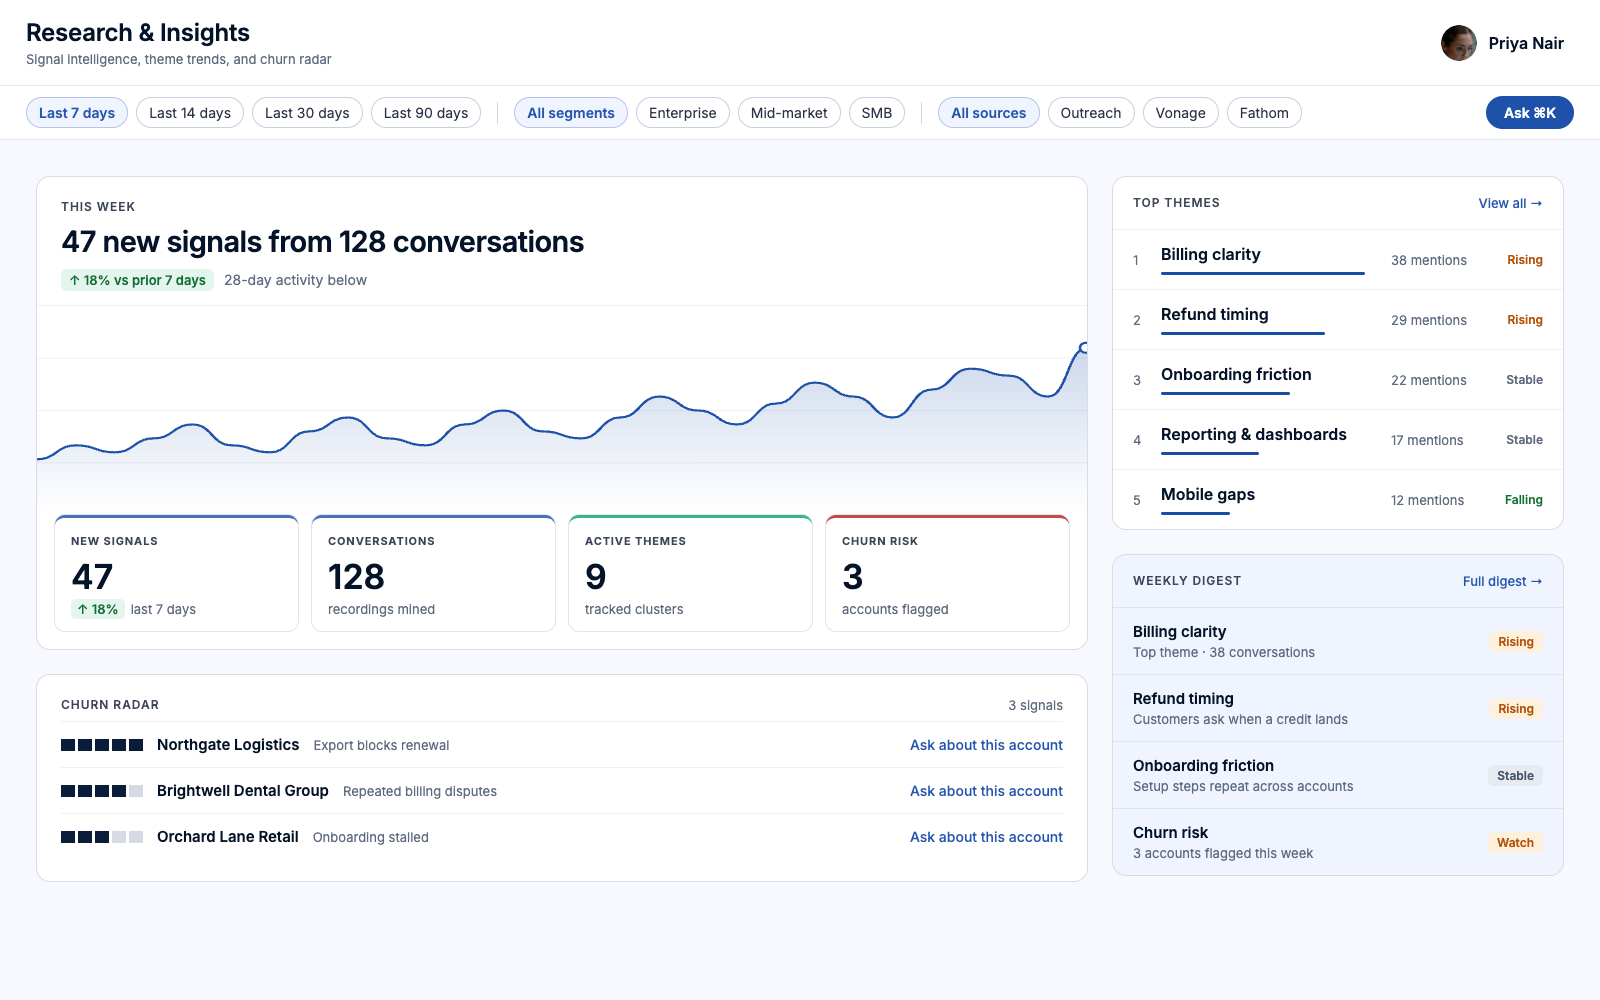1600x1000 pixels.
Task: Click the 18% vs prior 7 days badge
Action: [137, 280]
